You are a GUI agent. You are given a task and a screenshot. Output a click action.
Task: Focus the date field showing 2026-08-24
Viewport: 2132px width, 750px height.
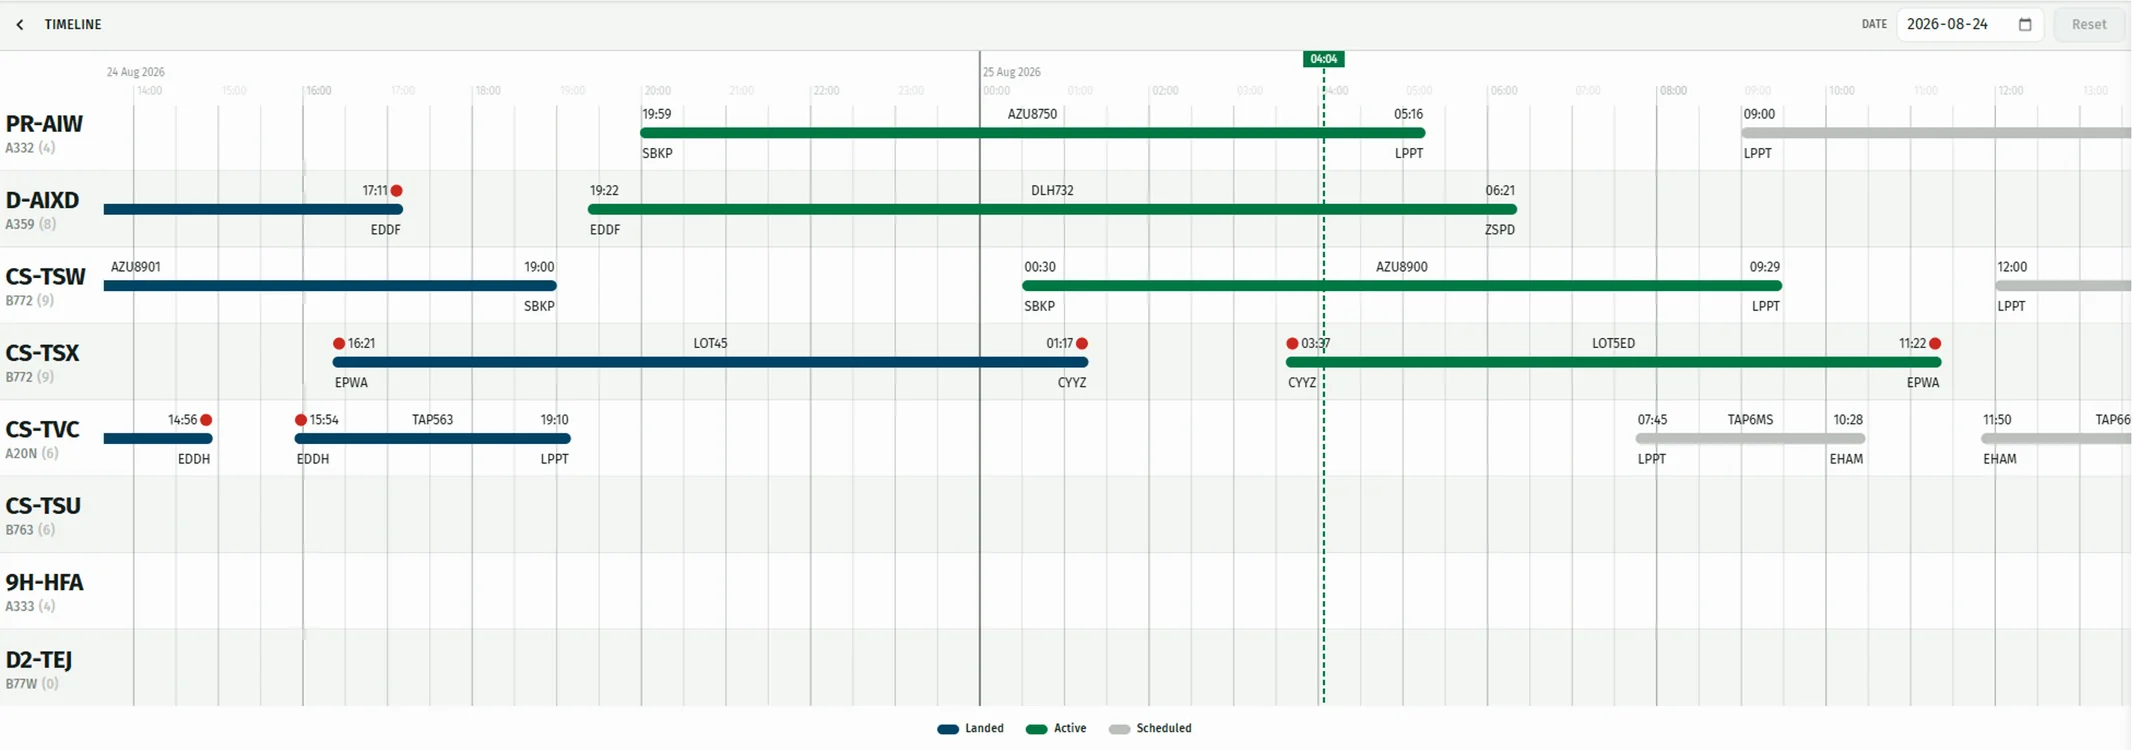(1969, 24)
